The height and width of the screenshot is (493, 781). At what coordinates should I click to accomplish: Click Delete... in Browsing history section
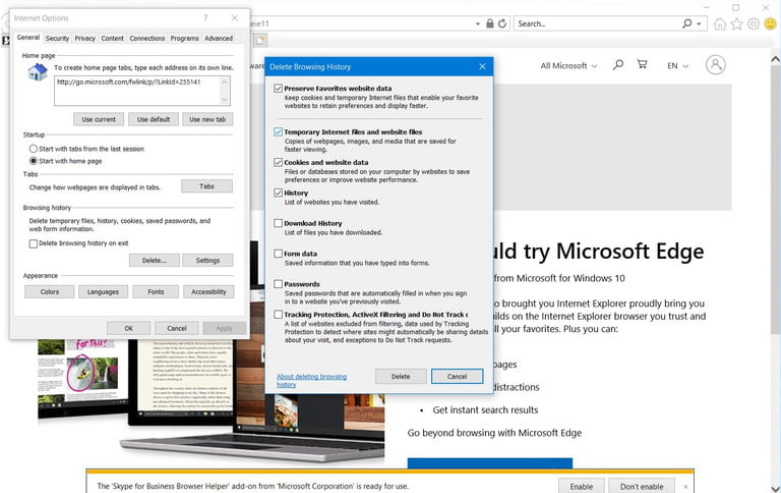click(154, 260)
